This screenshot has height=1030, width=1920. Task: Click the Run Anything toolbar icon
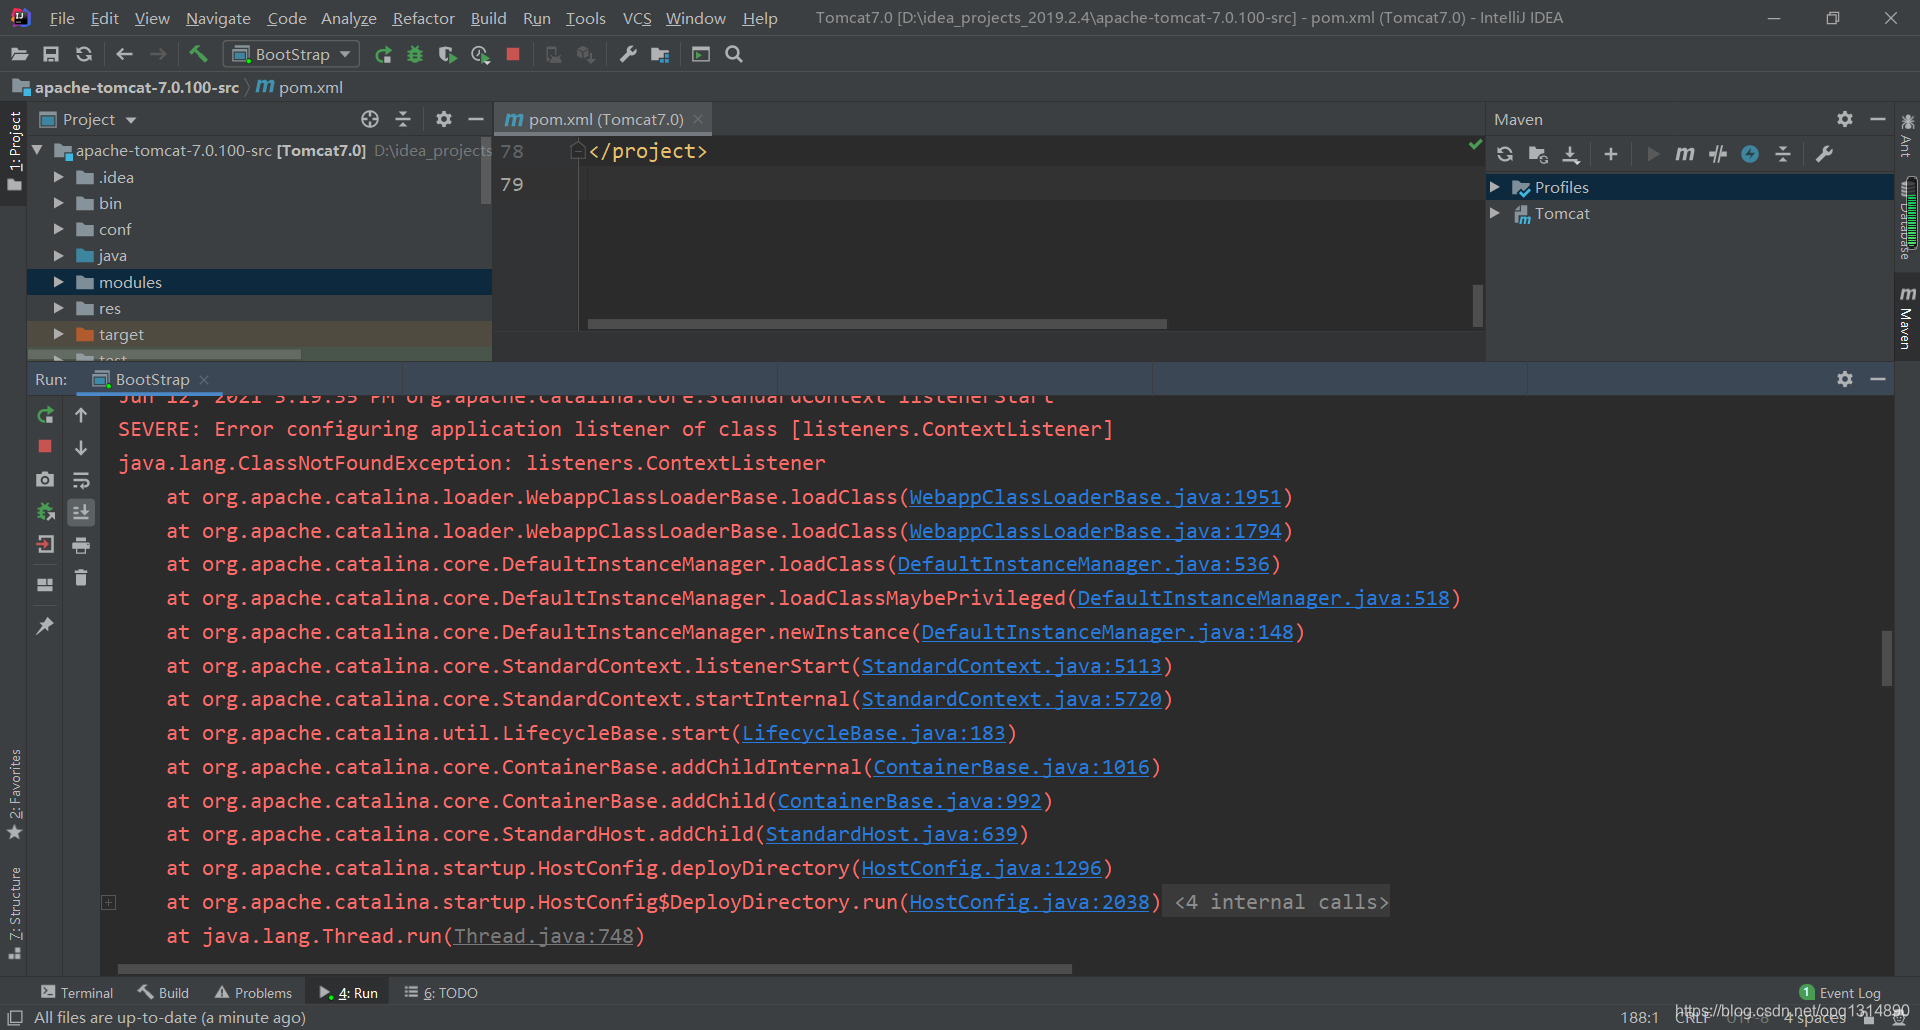tap(701, 54)
